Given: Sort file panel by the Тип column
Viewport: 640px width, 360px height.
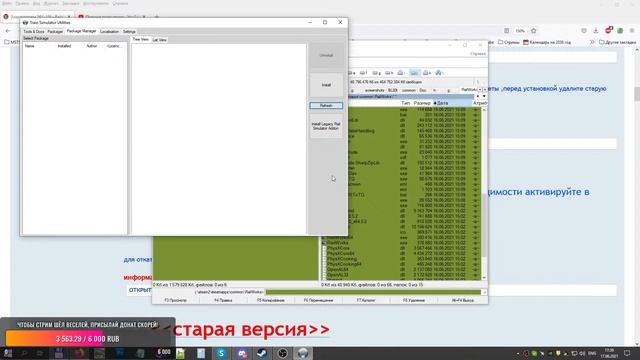Looking at the screenshot, I should tap(405, 103).
